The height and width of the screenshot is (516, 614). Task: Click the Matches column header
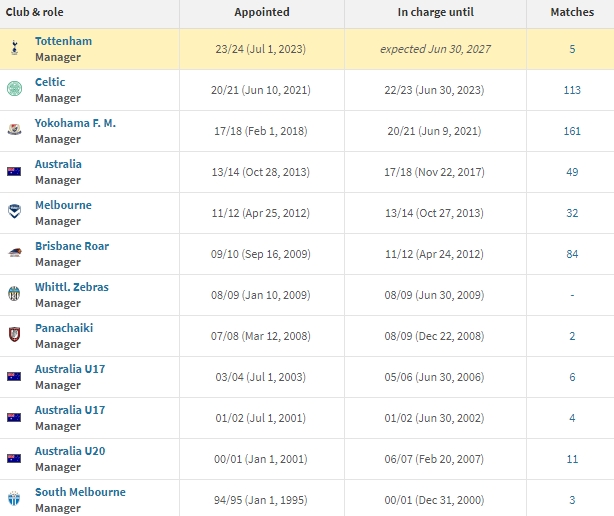[x=572, y=12]
